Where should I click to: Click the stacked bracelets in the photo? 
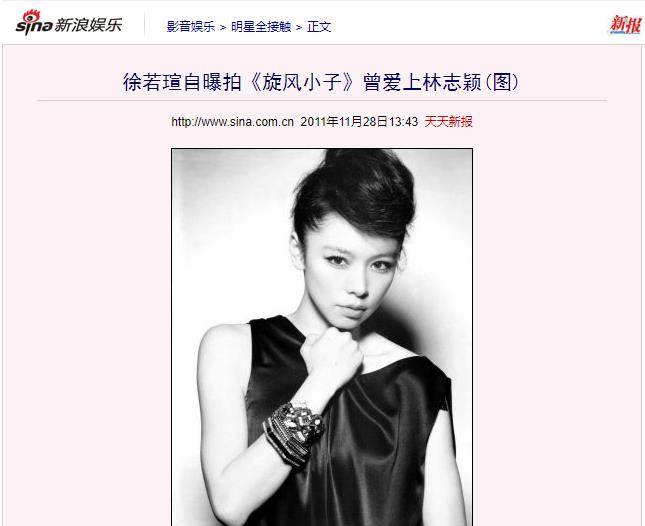(x=293, y=435)
